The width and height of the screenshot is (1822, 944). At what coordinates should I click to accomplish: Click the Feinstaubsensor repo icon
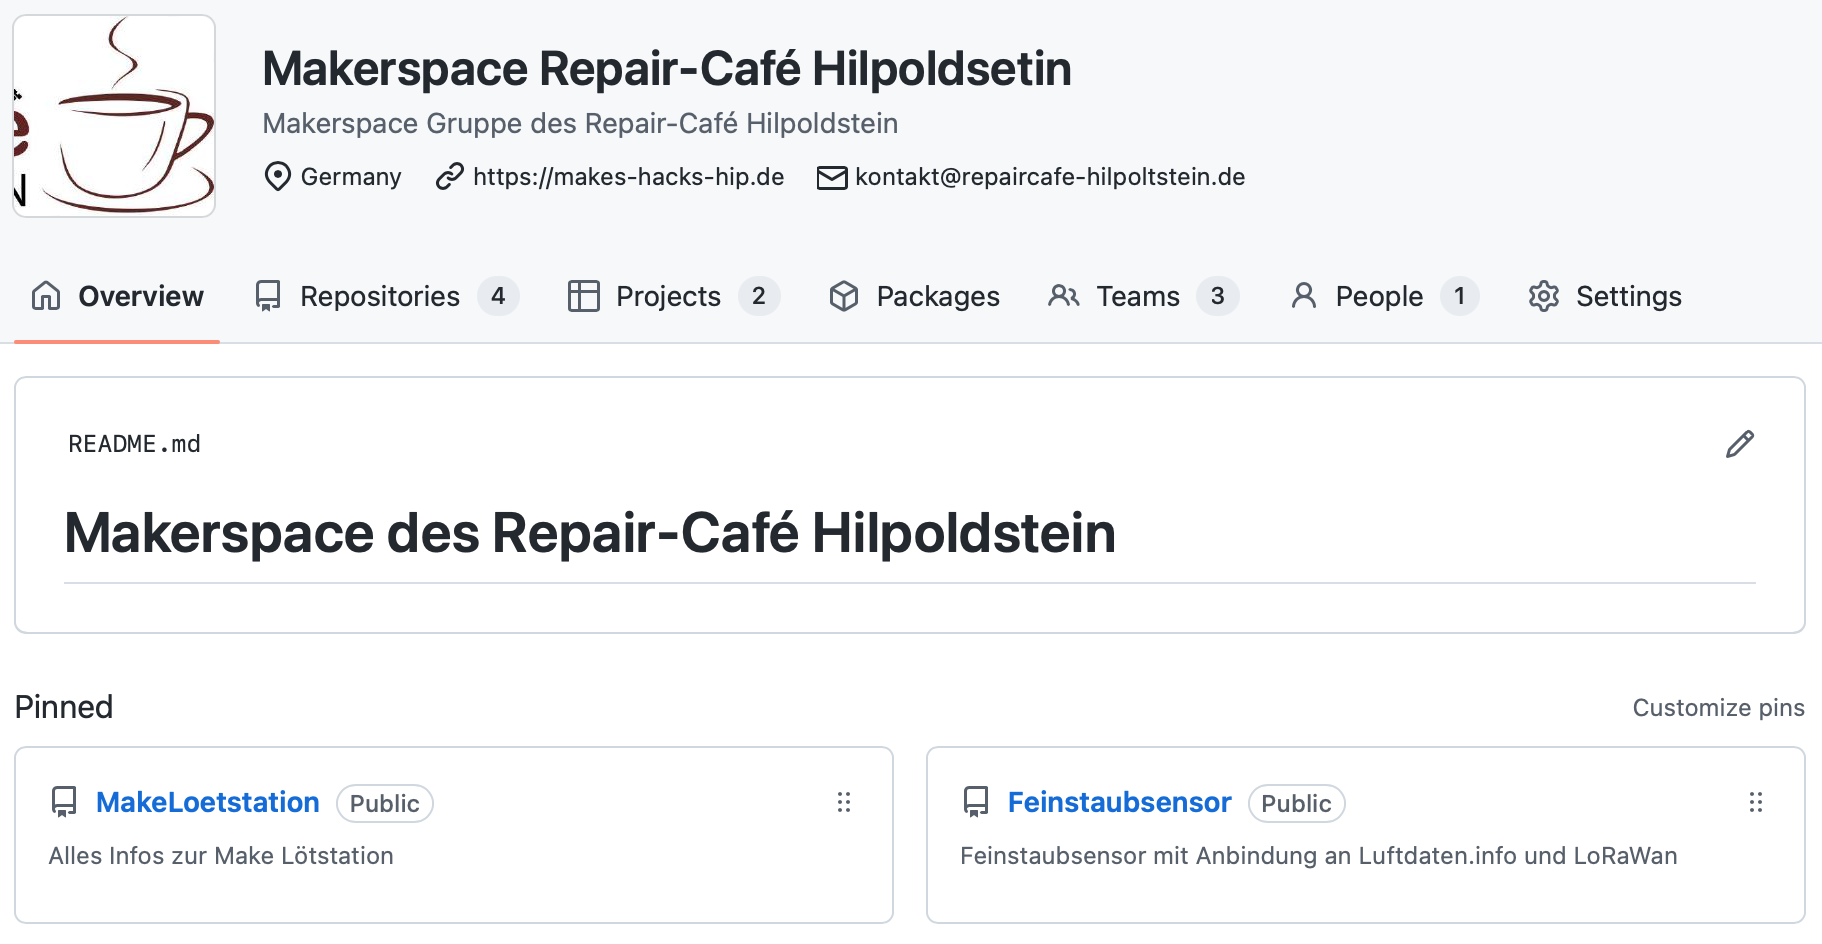(976, 802)
